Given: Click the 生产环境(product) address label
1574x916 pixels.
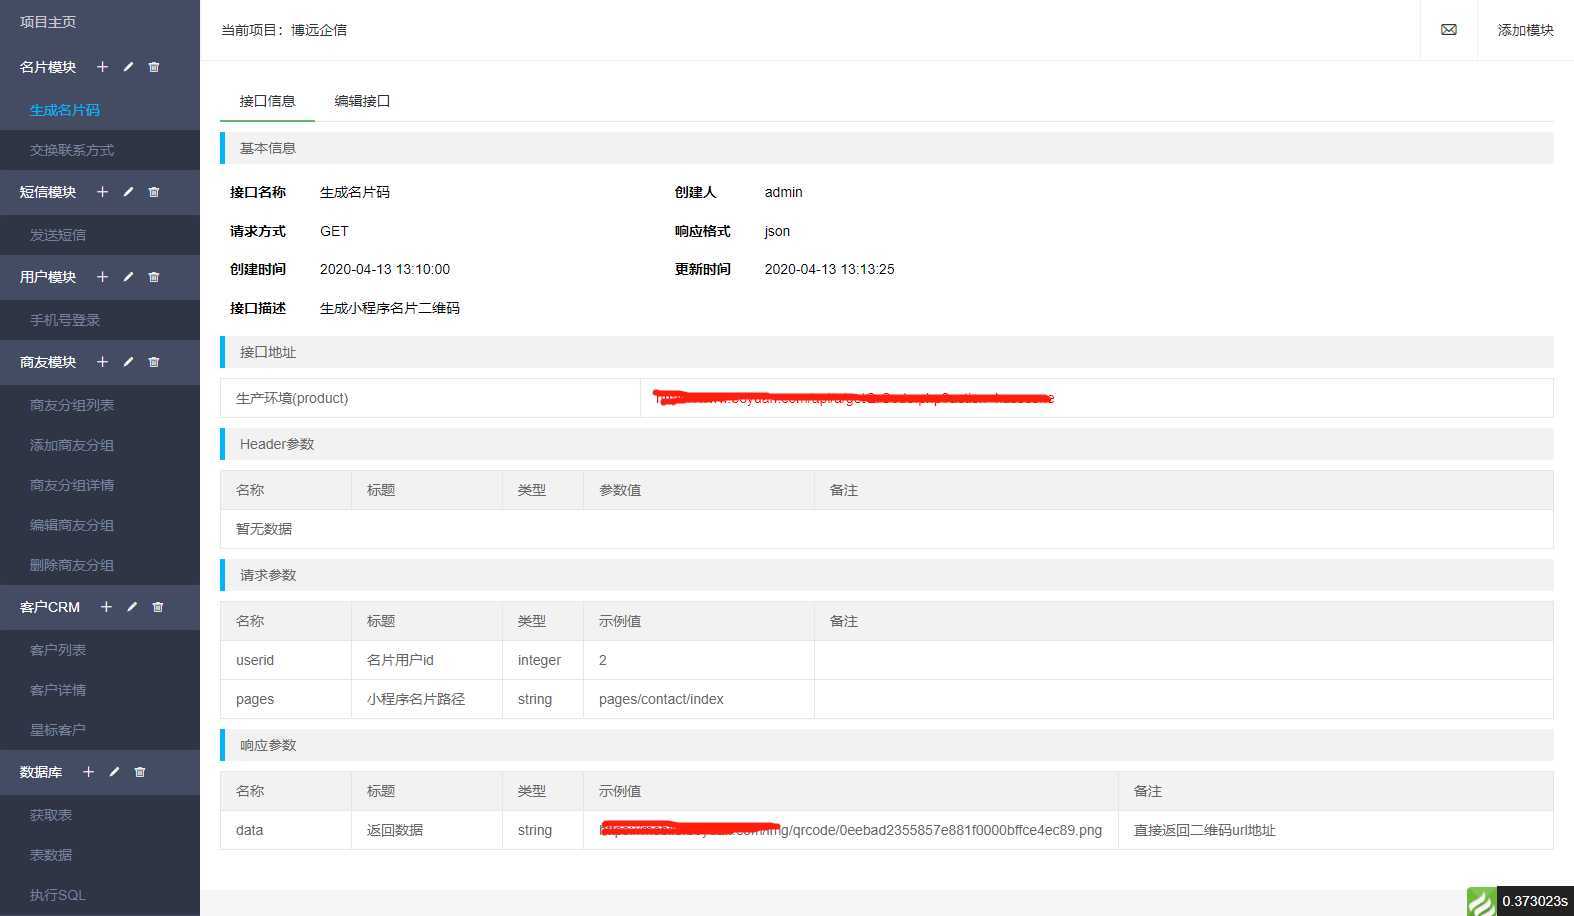Looking at the screenshot, I should pos(292,398).
